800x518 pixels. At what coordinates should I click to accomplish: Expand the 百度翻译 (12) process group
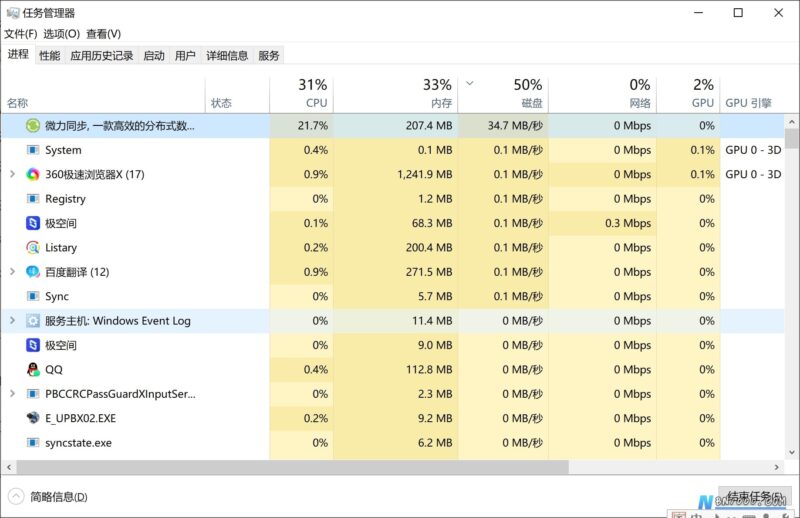click(x=13, y=272)
